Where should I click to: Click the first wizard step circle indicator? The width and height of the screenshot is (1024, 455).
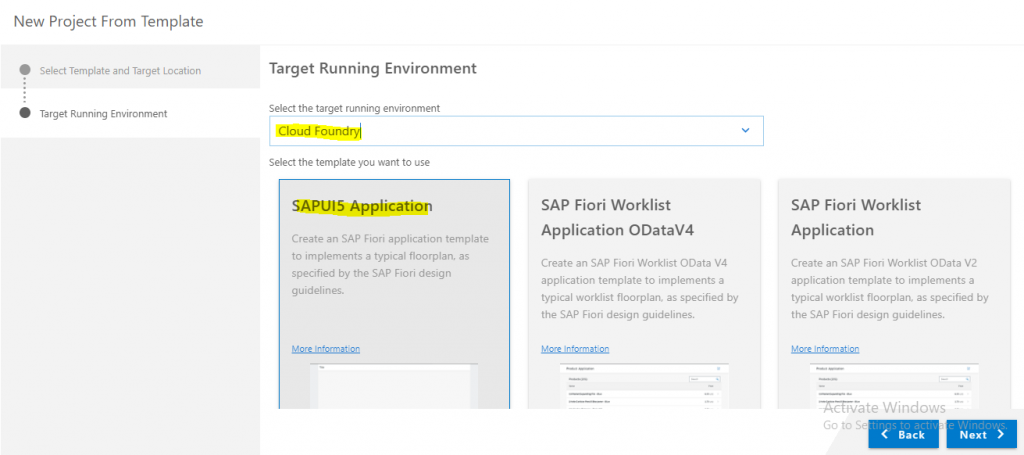click(x=25, y=70)
